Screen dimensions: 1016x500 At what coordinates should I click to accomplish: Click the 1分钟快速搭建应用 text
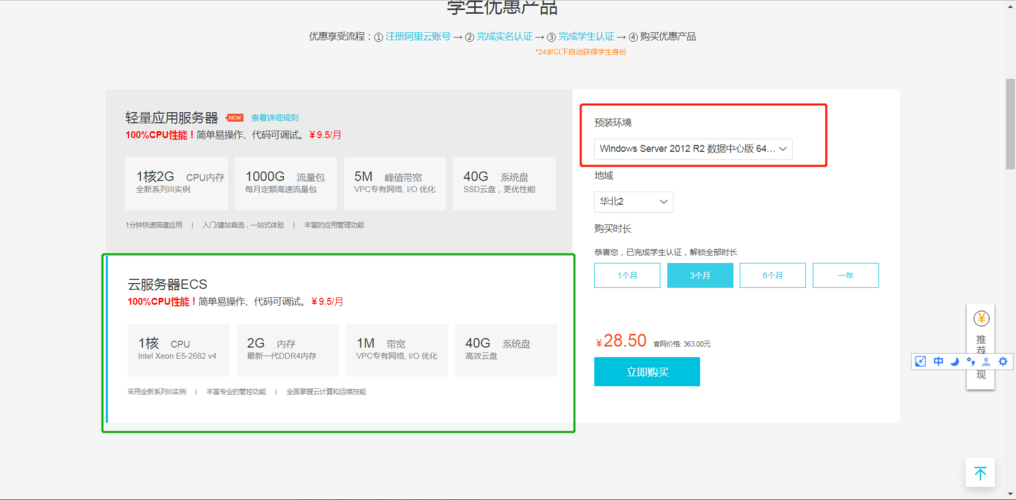(x=154, y=225)
